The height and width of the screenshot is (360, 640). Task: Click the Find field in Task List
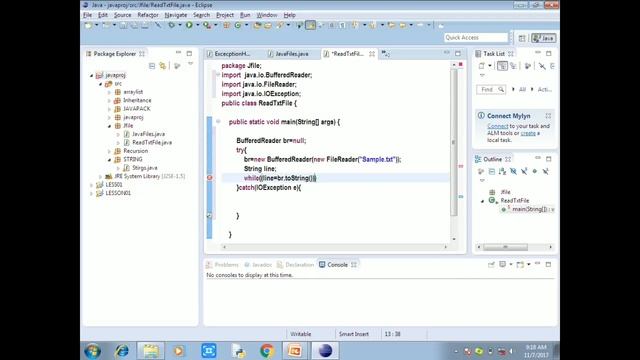click(x=491, y=89)
